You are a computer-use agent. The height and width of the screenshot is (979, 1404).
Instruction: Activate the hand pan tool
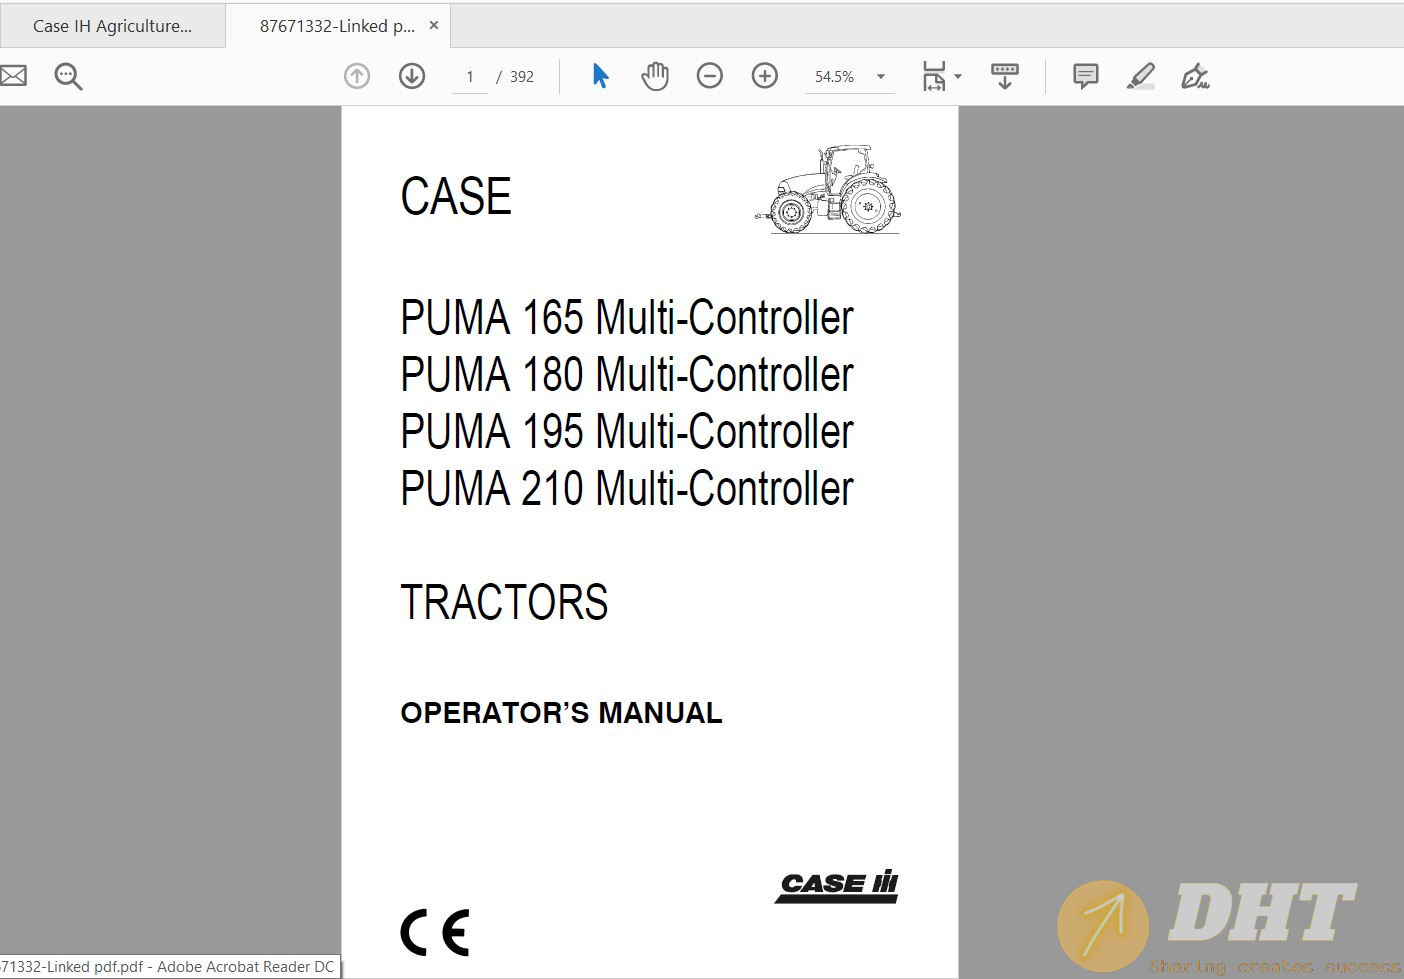pyautogui.click(x=655, y=76)
